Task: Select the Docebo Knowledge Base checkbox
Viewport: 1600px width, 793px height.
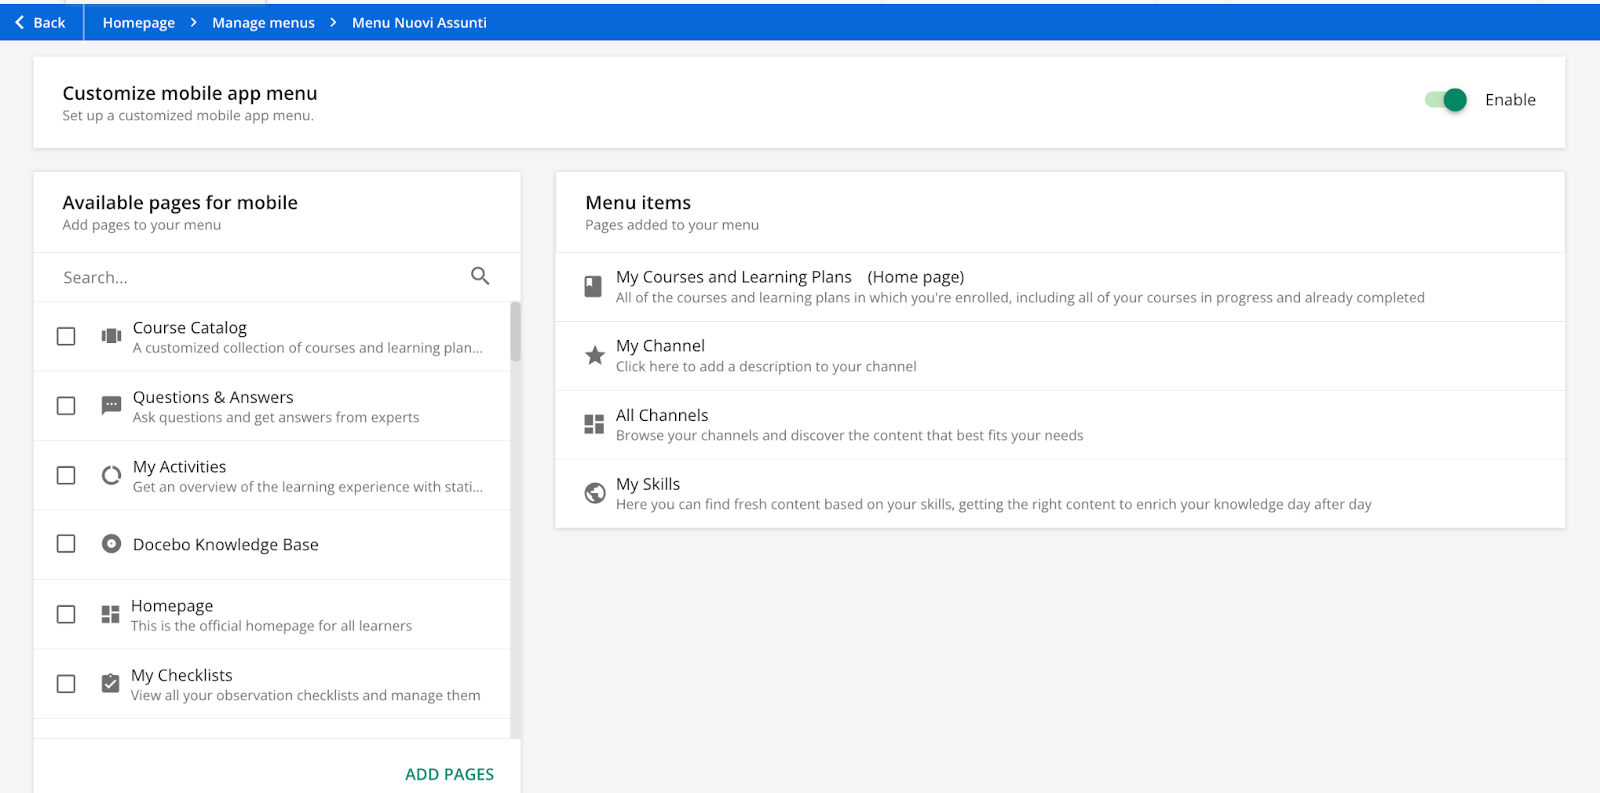Action: (x=66, y=544)
